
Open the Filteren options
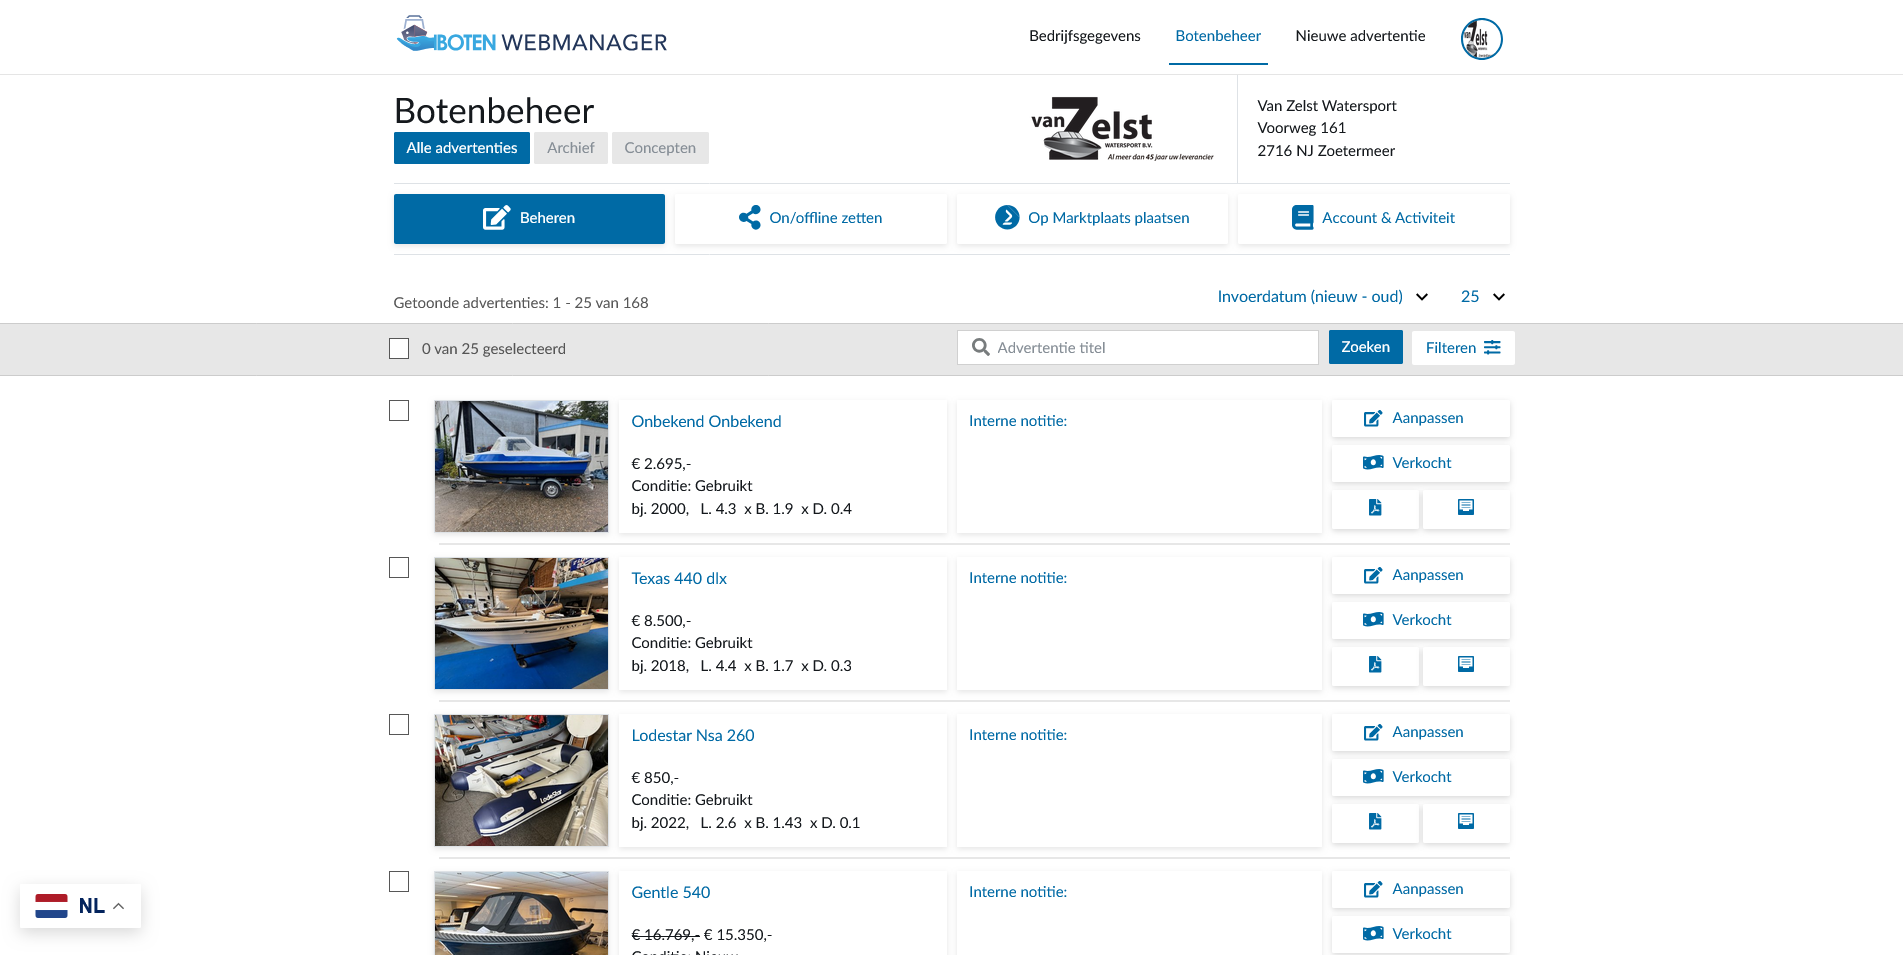(x=1462, y=348)
